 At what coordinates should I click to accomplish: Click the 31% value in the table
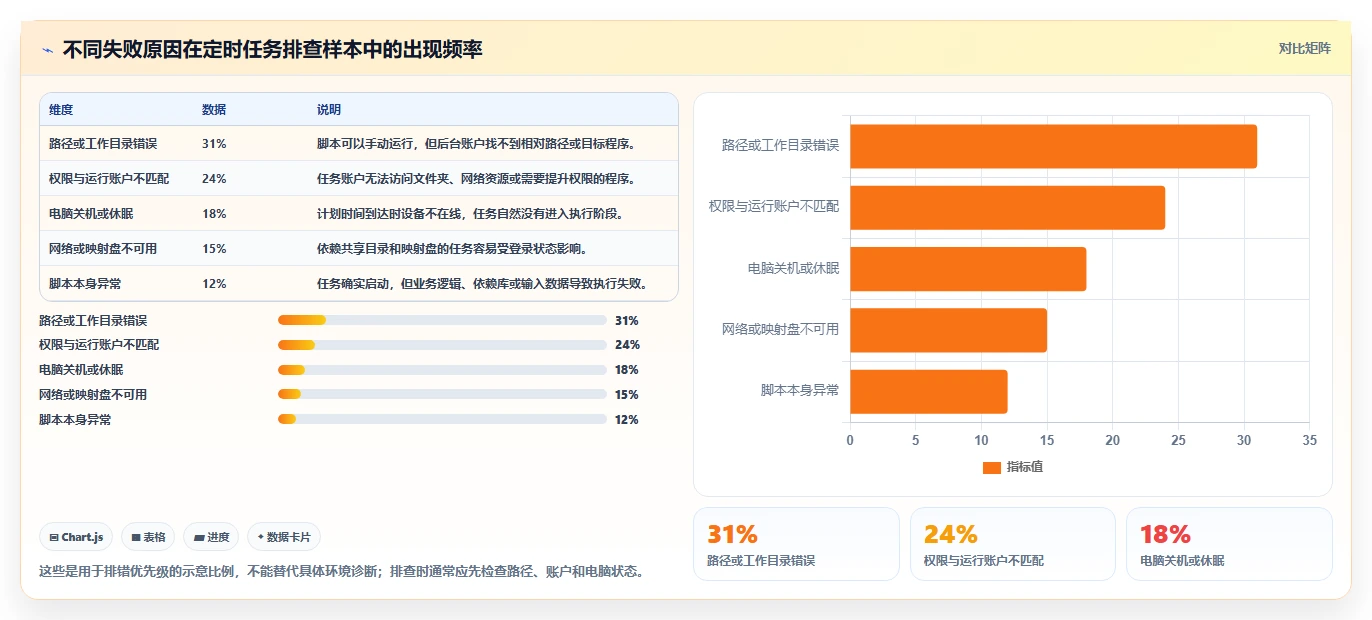(x=214, y=144)
